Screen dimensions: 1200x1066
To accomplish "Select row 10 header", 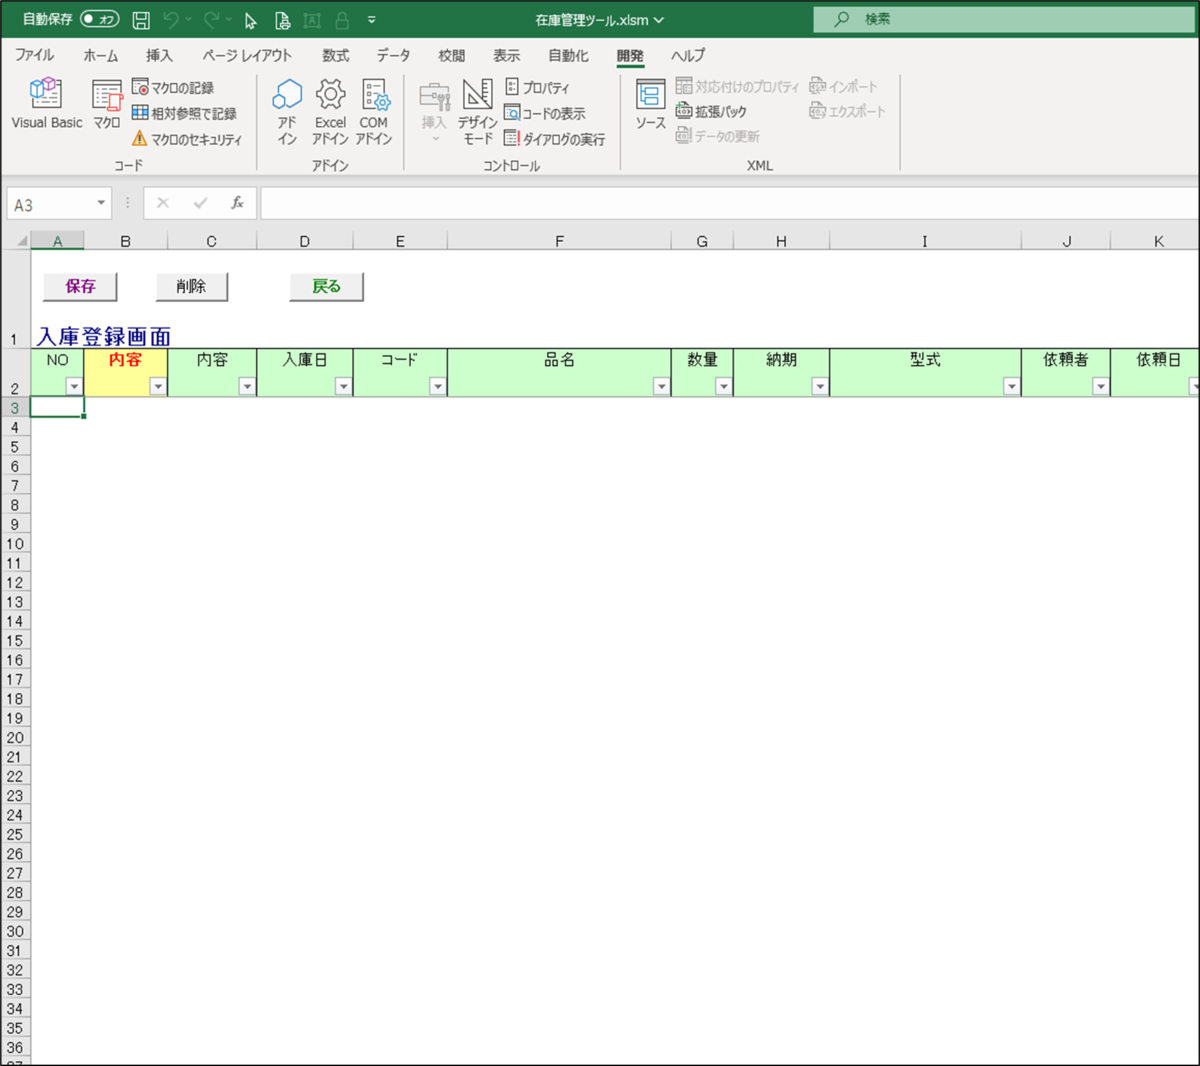I will pyautogui.click(x=15, y=544).
